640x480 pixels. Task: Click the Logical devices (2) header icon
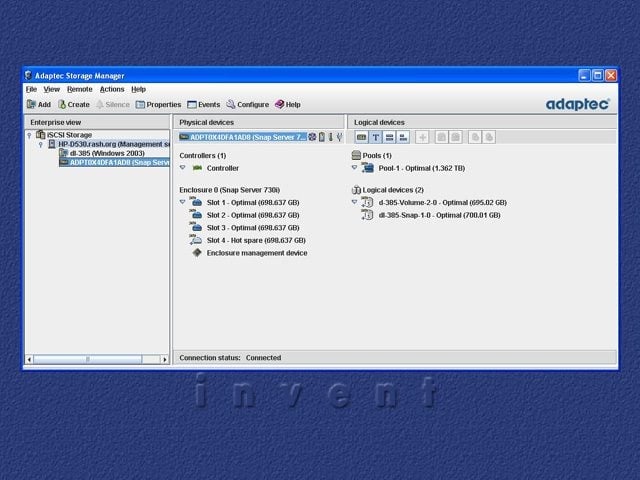[x=356, y=190]
